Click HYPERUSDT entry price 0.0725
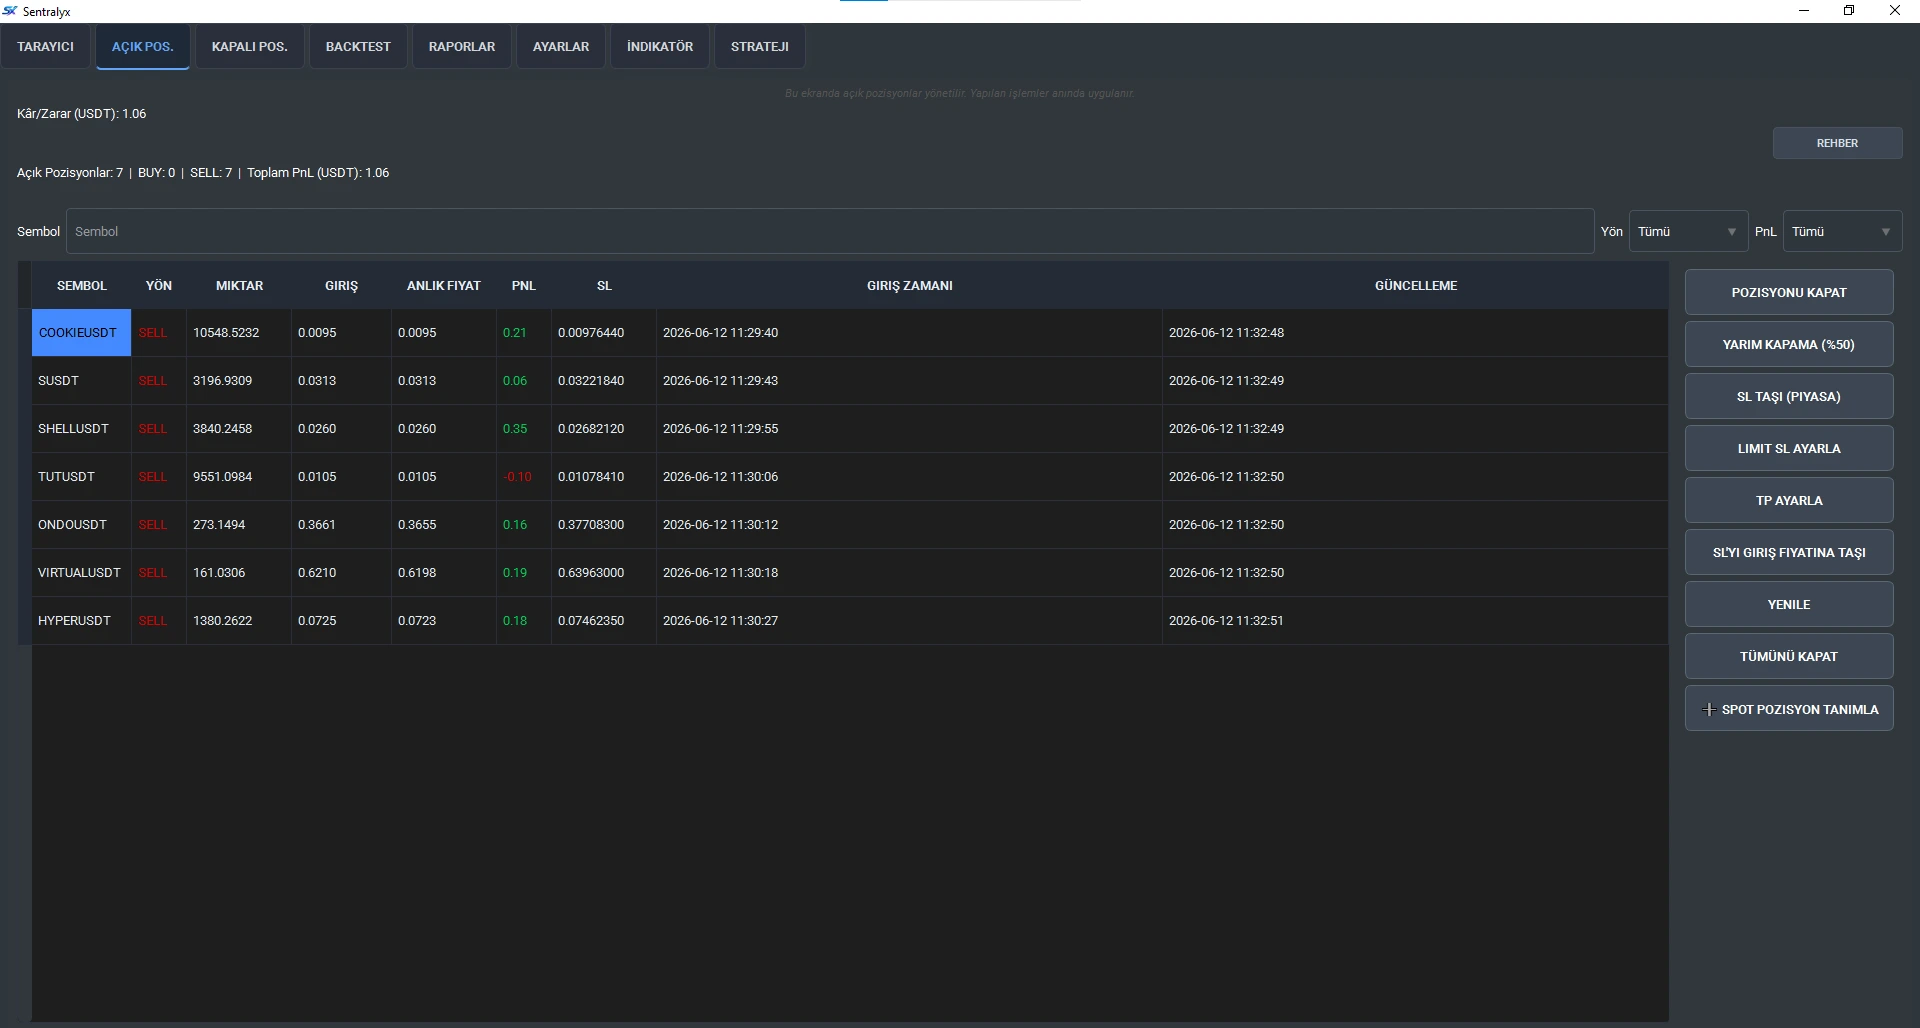 click(317, 621)
